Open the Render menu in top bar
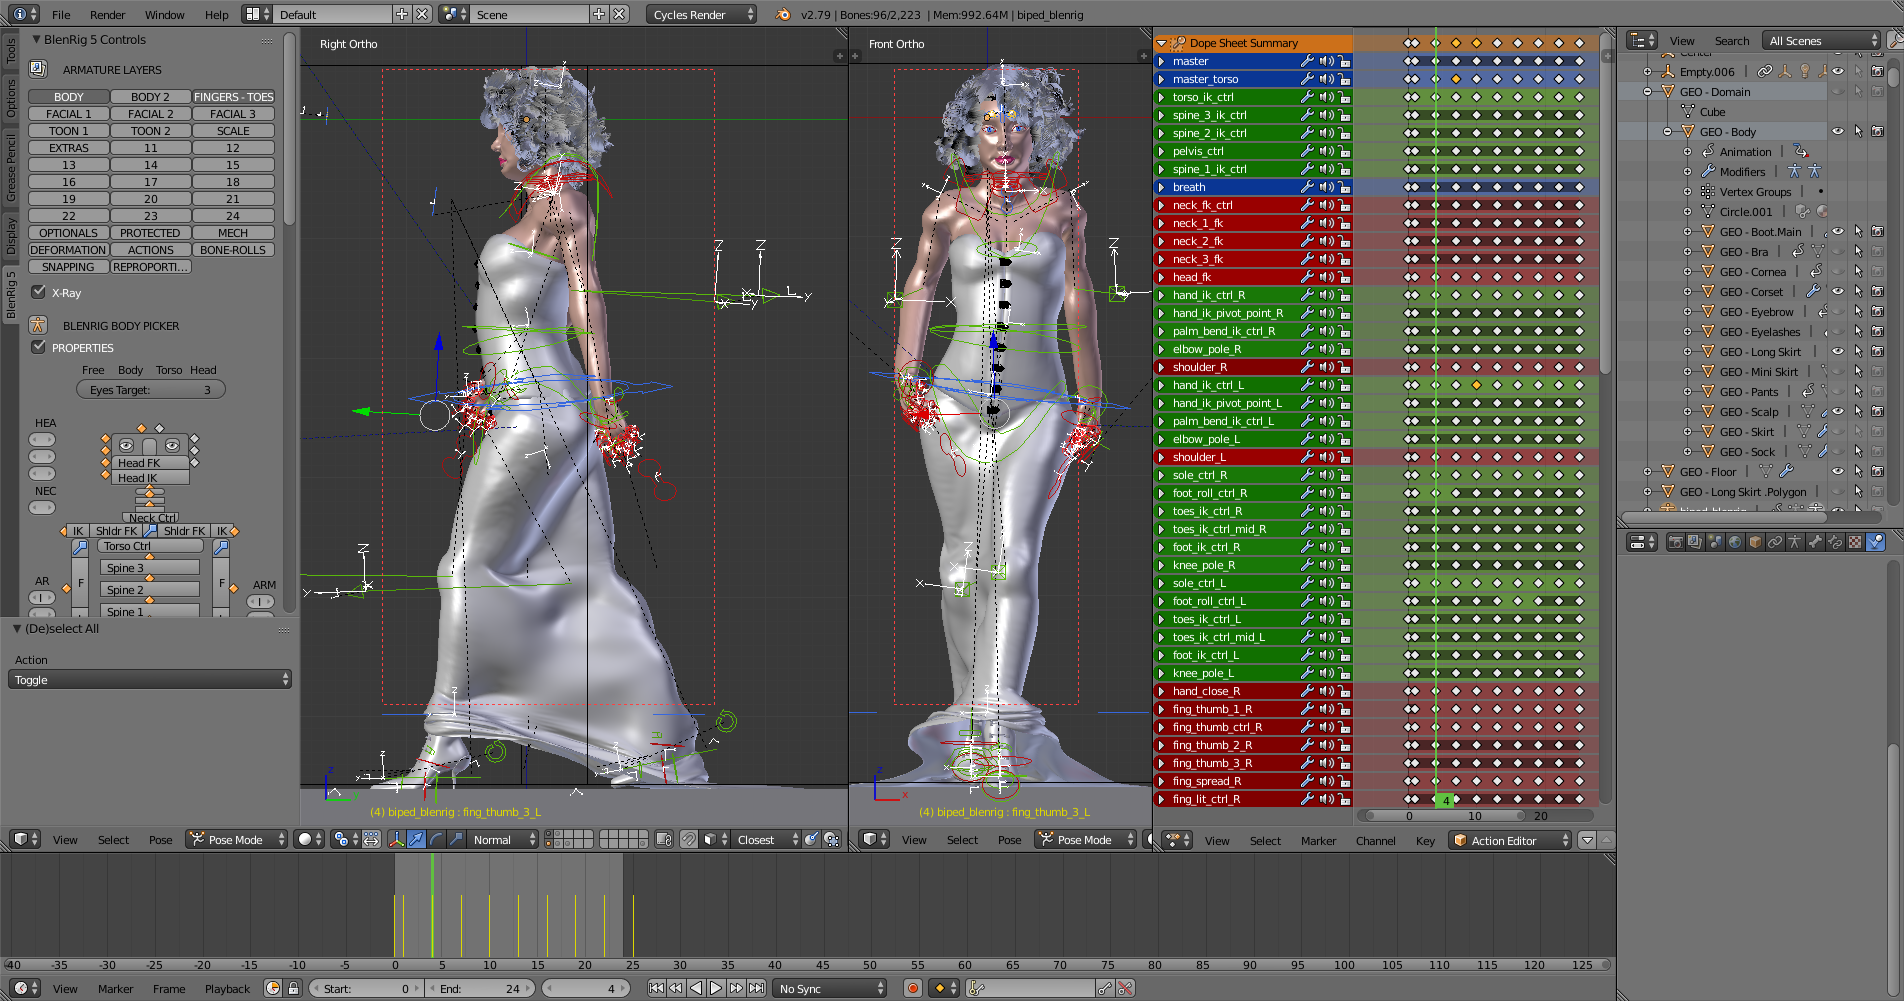The height and width of the screenshot is (1001, 1904). pos(107,15)
